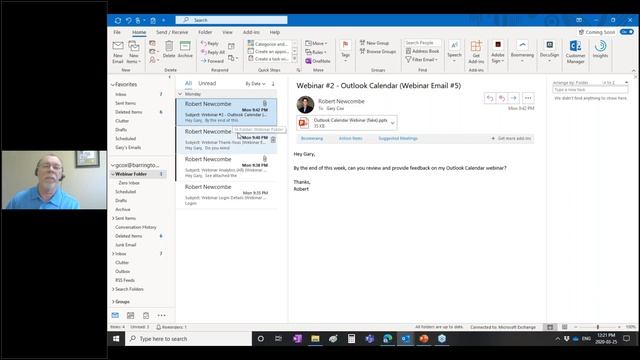Open email with Webinar Login Details subject

click(227, 195)
